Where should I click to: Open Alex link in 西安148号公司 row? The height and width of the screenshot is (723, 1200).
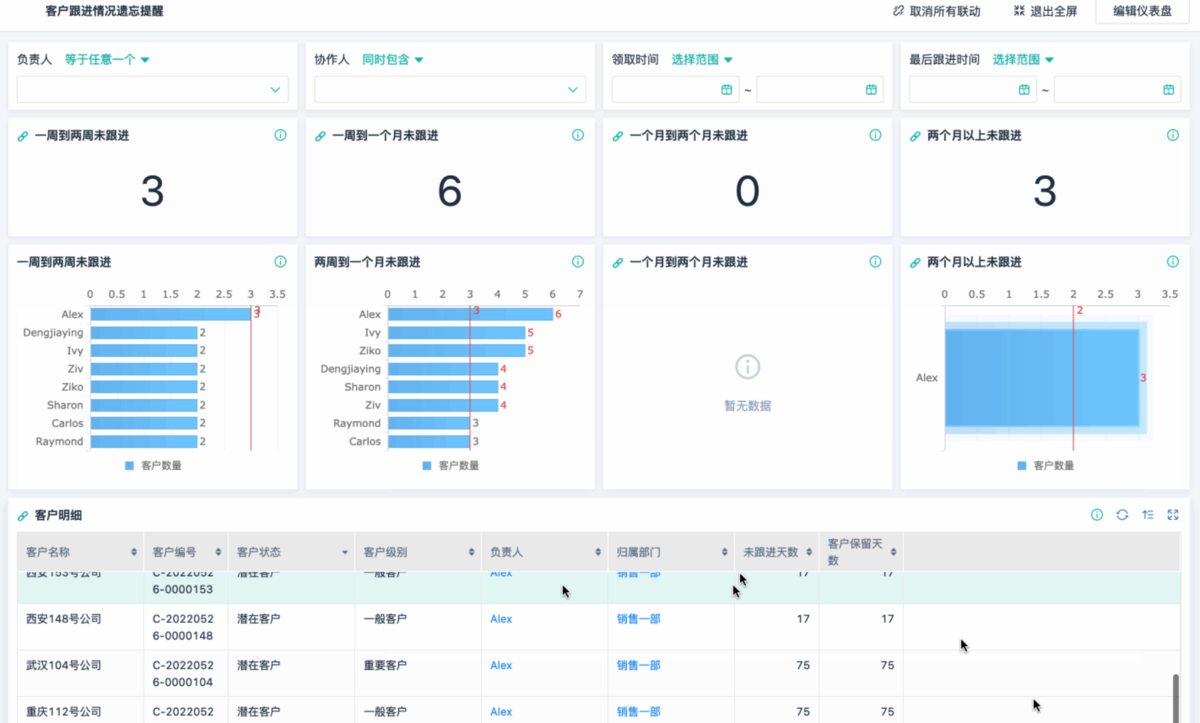click(x=501, y=619)
